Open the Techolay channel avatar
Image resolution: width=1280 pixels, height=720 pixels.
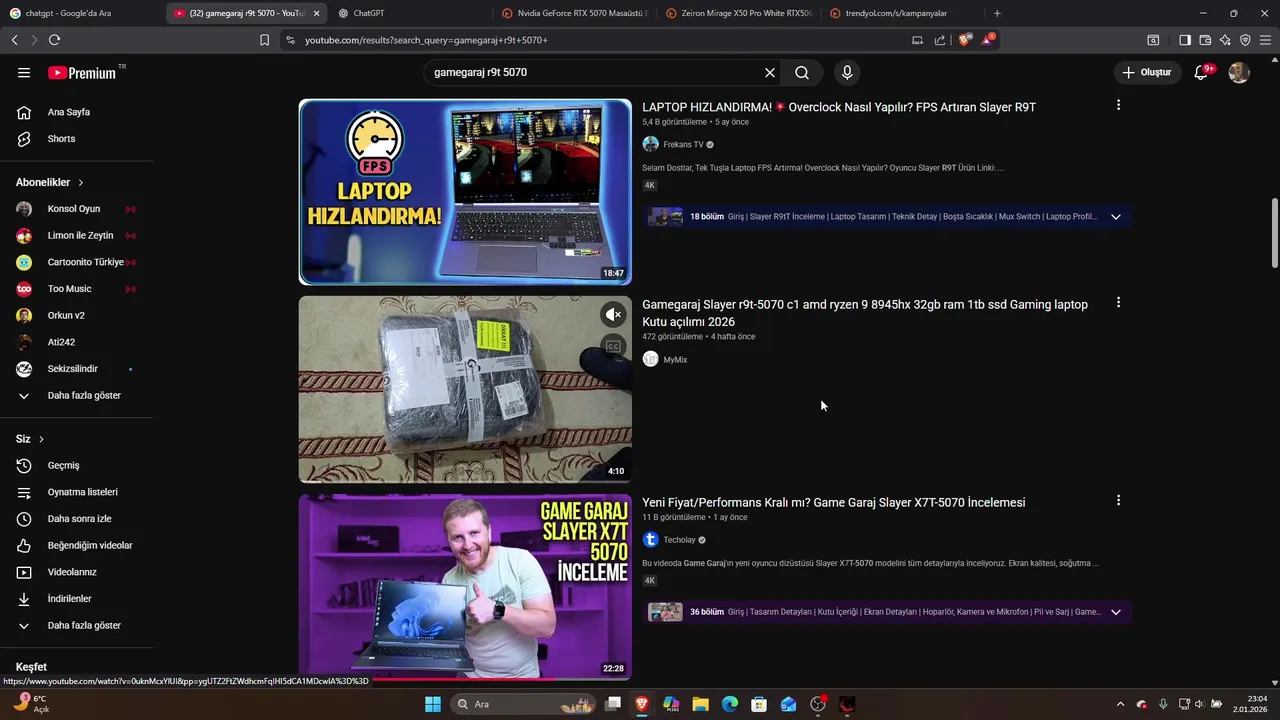pyautogui.click(x=650, y=539)
